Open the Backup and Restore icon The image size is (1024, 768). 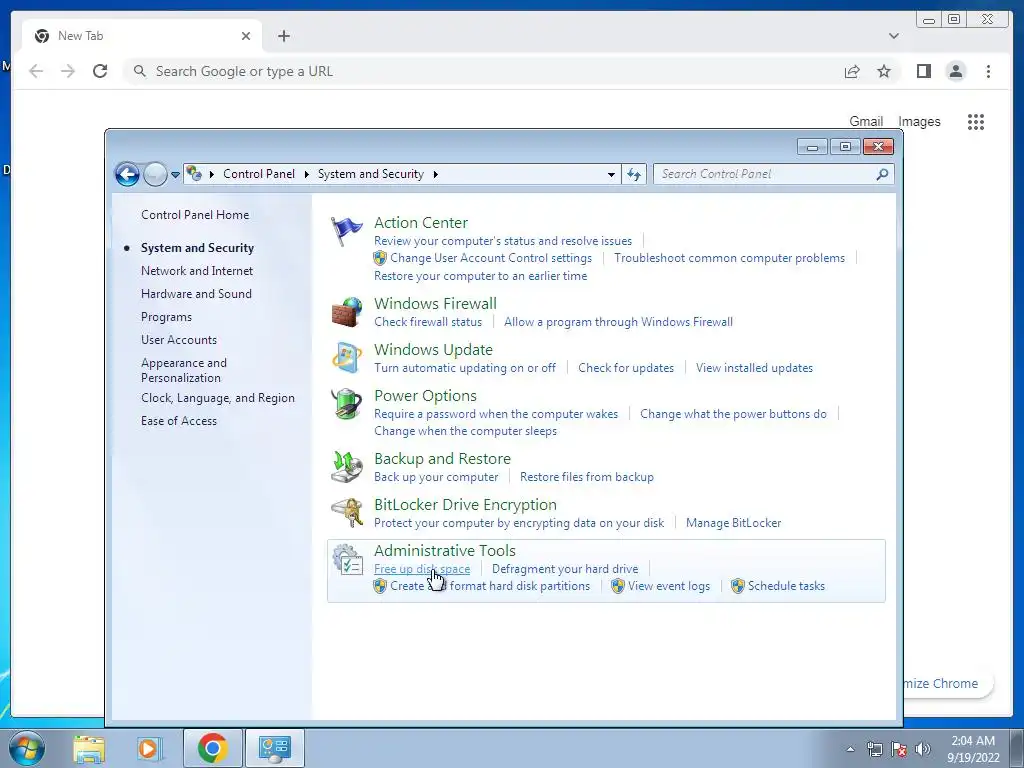(x=346, y=467)
